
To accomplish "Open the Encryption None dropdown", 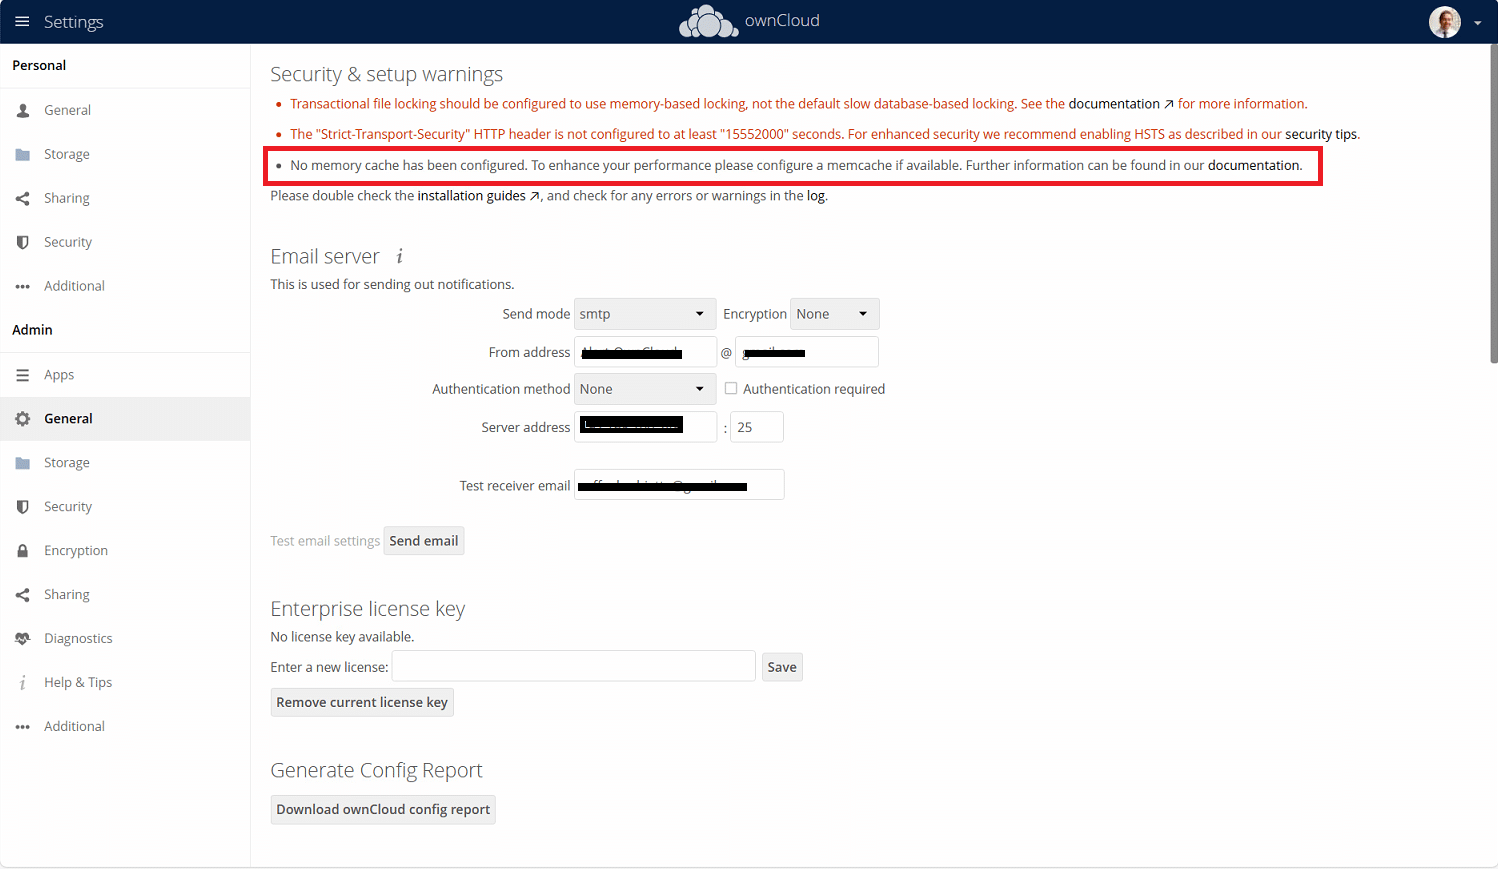I will pos(835,314).
